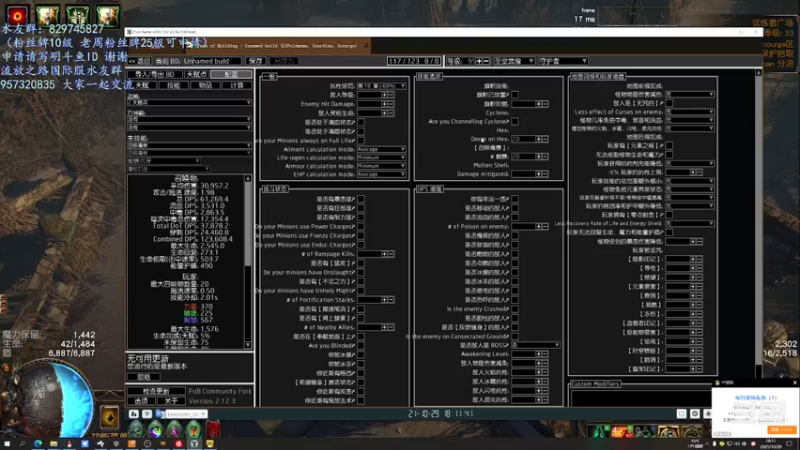The image size is (800, 450).
Task: Click the red buff icon in game HUD
Action: pyautogui.click(x=17, y=15)
